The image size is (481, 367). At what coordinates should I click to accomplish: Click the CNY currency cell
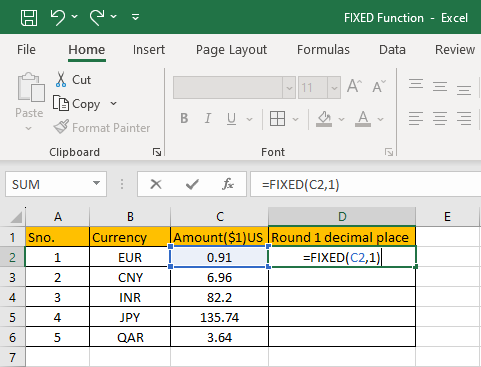click(130, 277)
